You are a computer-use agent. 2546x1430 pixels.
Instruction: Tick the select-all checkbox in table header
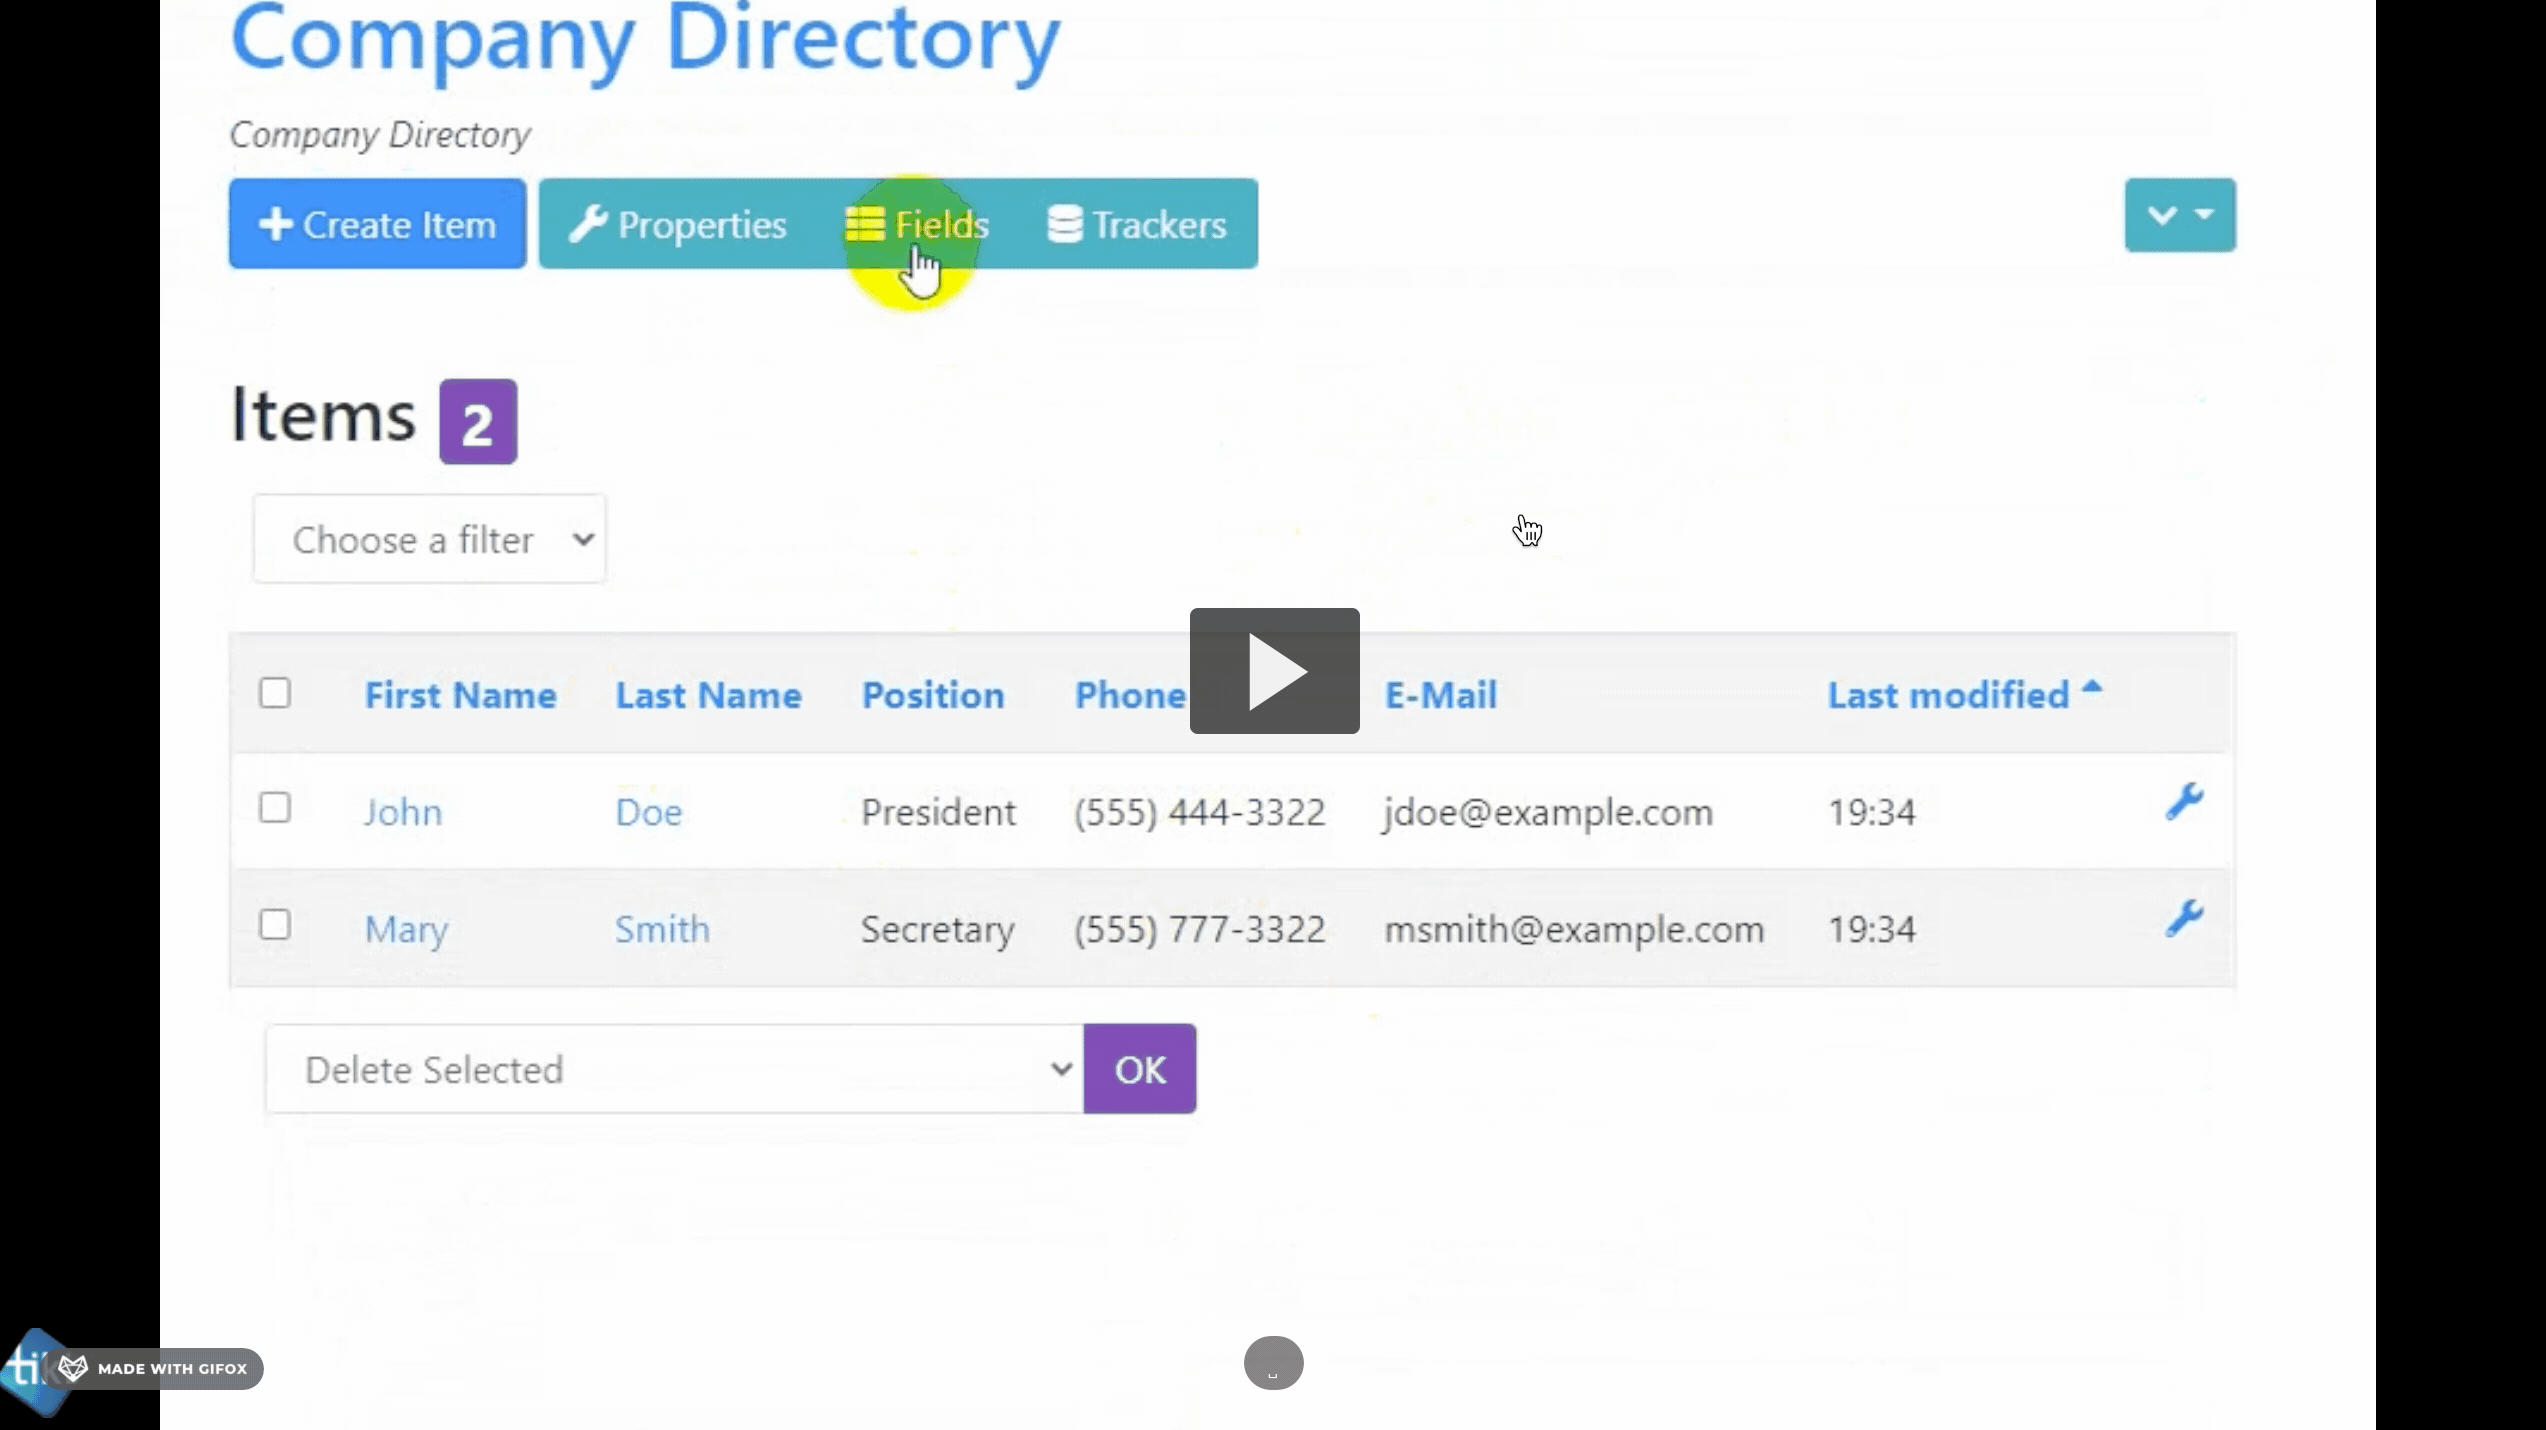275,693
